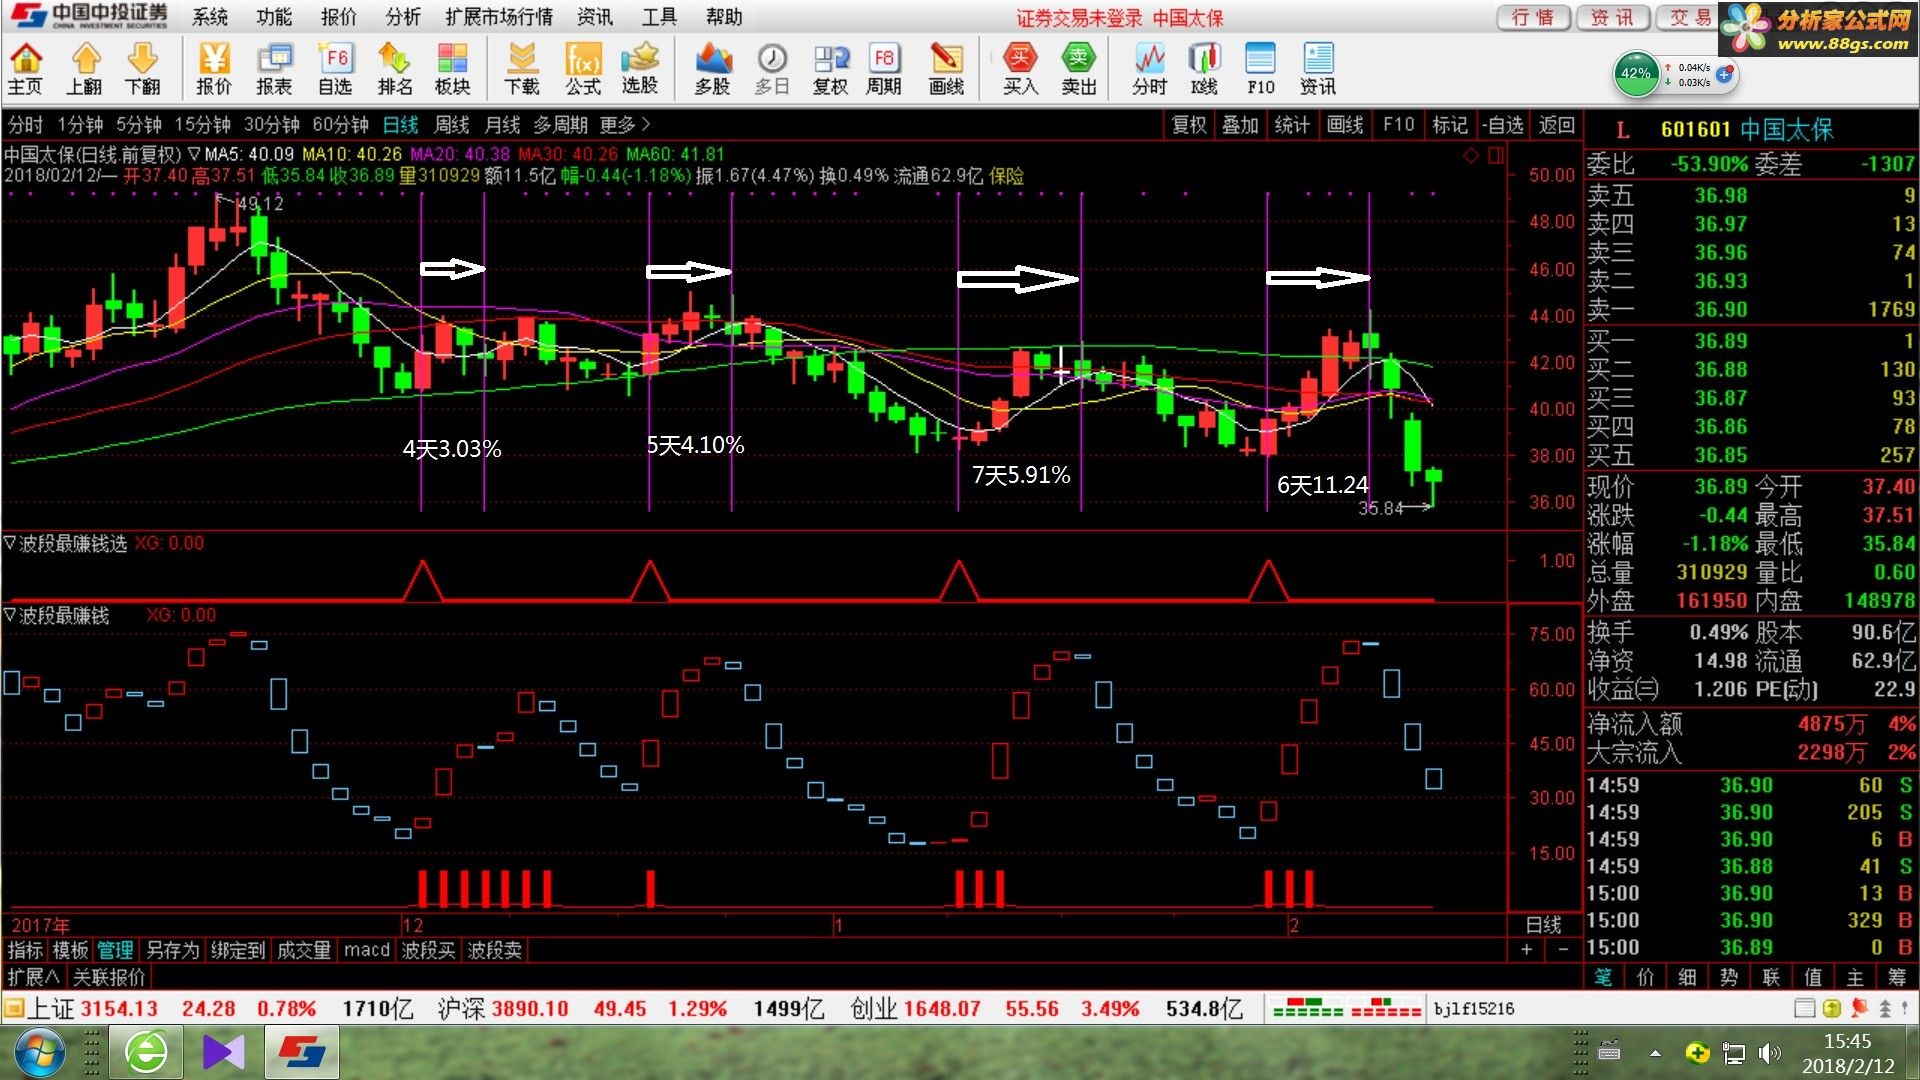This screenshot has width=1920, height=1080.
Task: Click the 卖出 sell icon
Action: 1078,69
